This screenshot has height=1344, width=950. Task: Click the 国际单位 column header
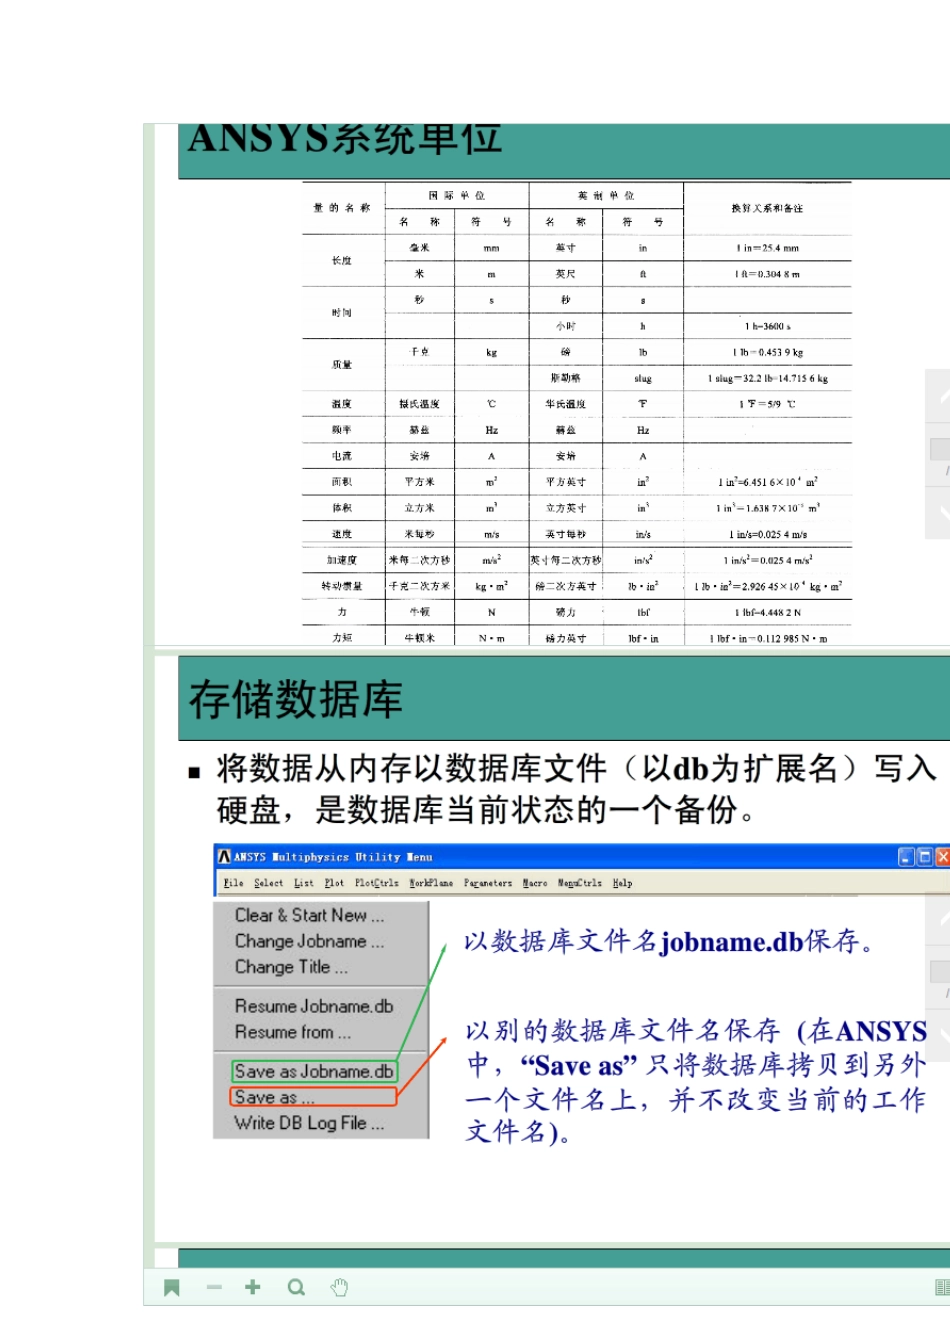(x=457, y=196)
